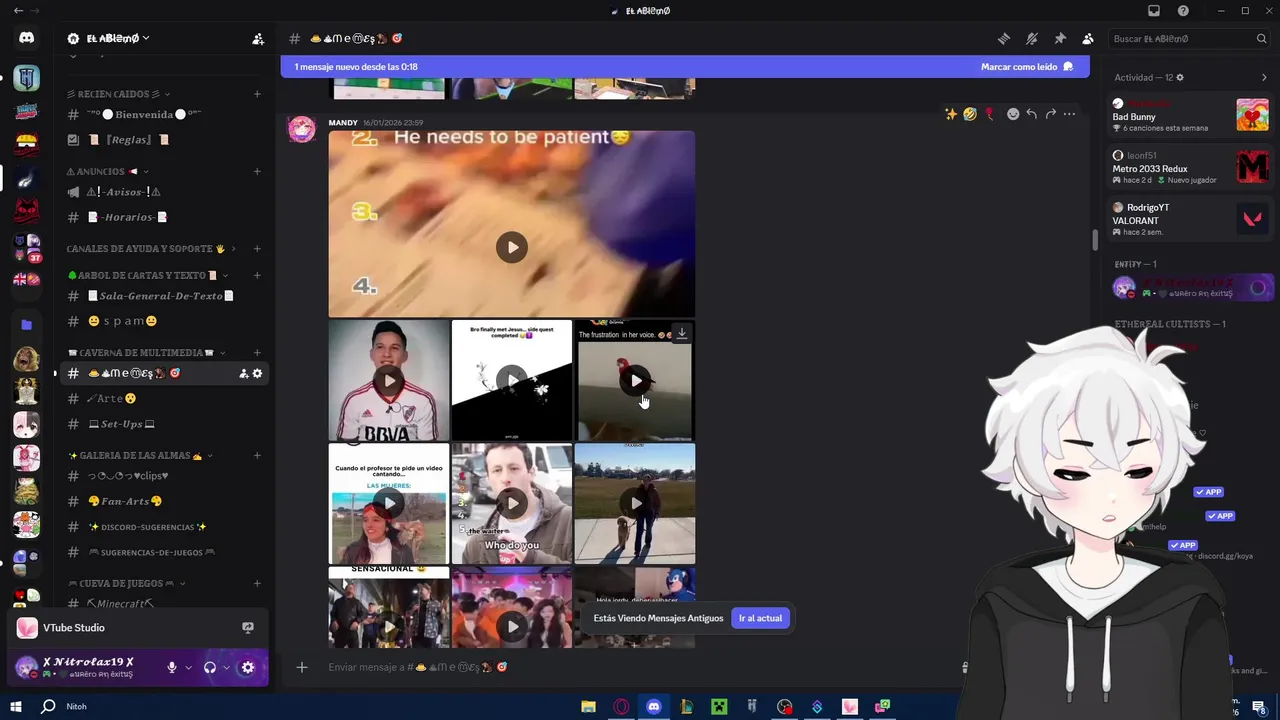Screen dimensions: 1280x720
Task: Collapse GALERIA DE LAS ALMAS category
Action: 140,455
